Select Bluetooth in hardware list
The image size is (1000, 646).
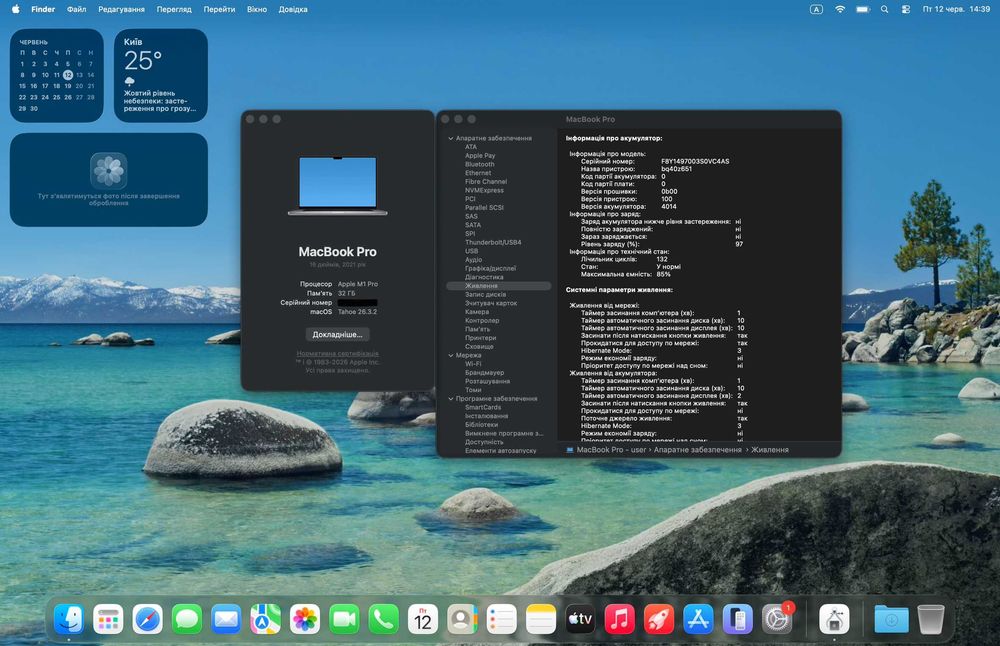pyautogui.click(x=480, y=165)
